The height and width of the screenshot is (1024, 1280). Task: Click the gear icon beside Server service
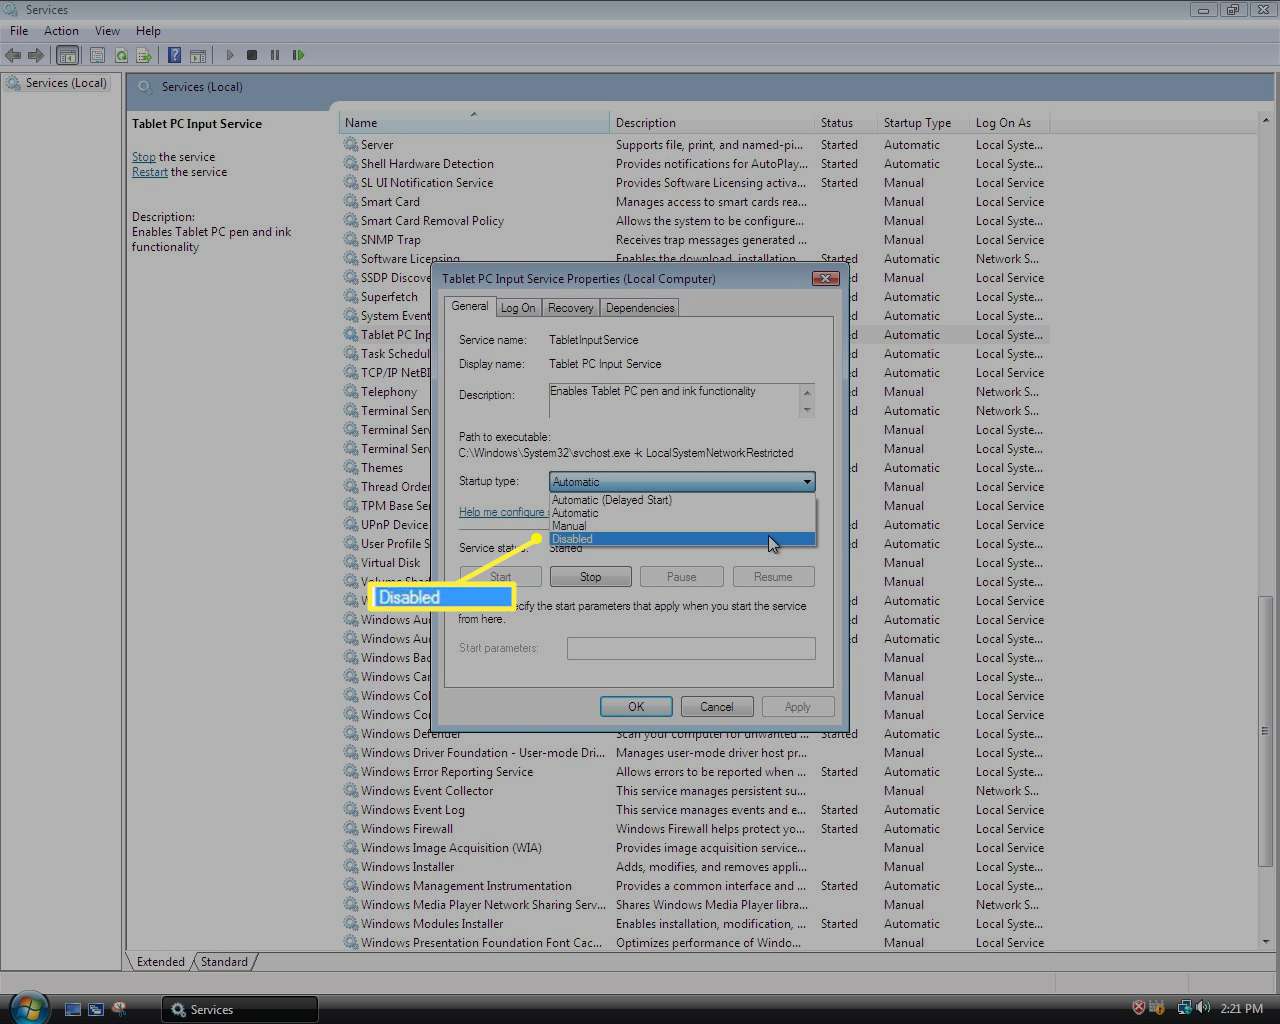click(x=351, y=145)
